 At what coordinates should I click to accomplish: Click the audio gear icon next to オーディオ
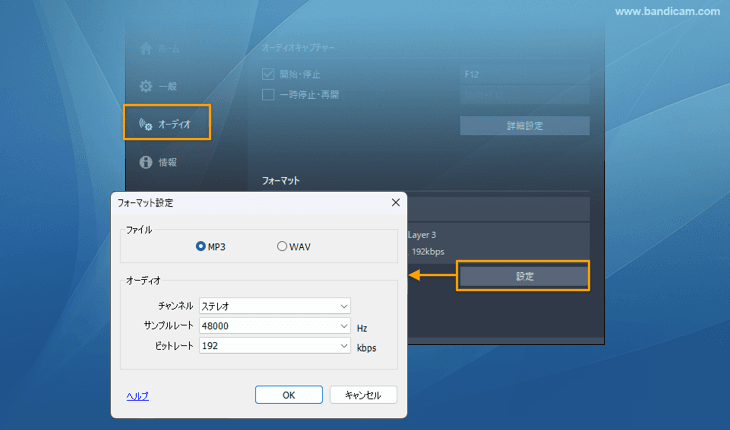(x=146, y=124)
